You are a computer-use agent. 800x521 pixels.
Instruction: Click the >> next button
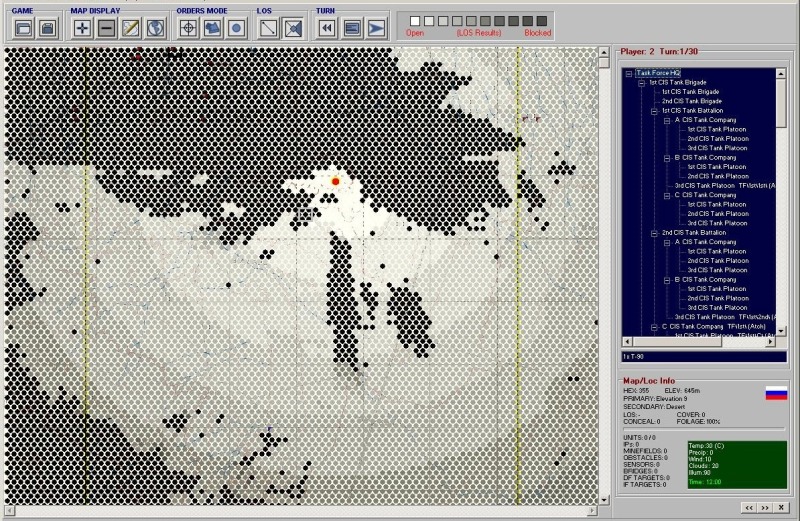(763, 507)
